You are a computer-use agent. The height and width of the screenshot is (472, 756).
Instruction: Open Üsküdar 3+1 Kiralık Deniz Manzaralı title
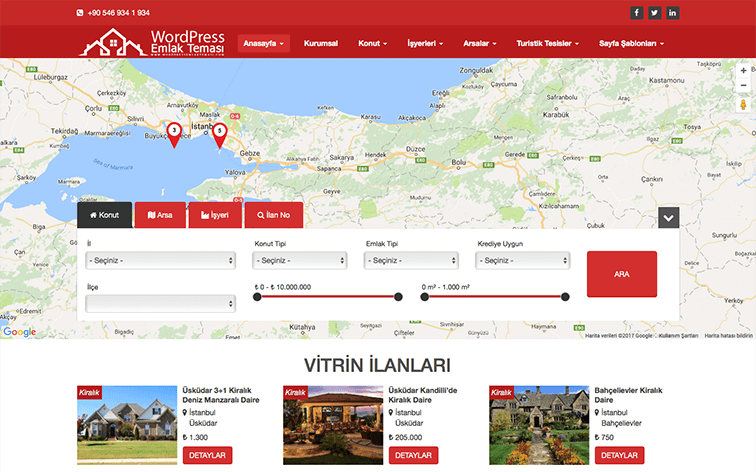point(221,395)
